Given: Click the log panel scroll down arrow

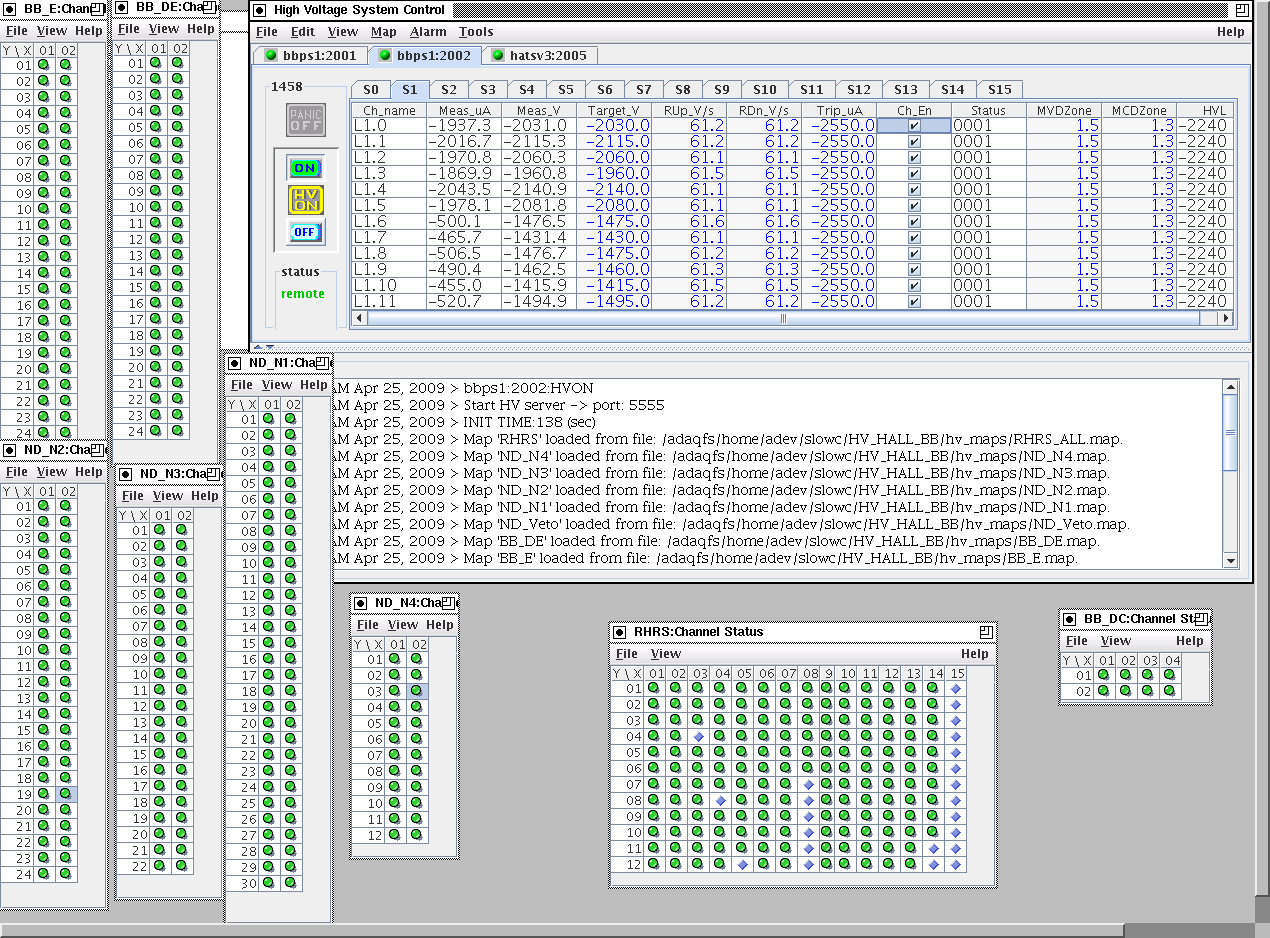Looking at the screenshot, I should [1231, 561].
